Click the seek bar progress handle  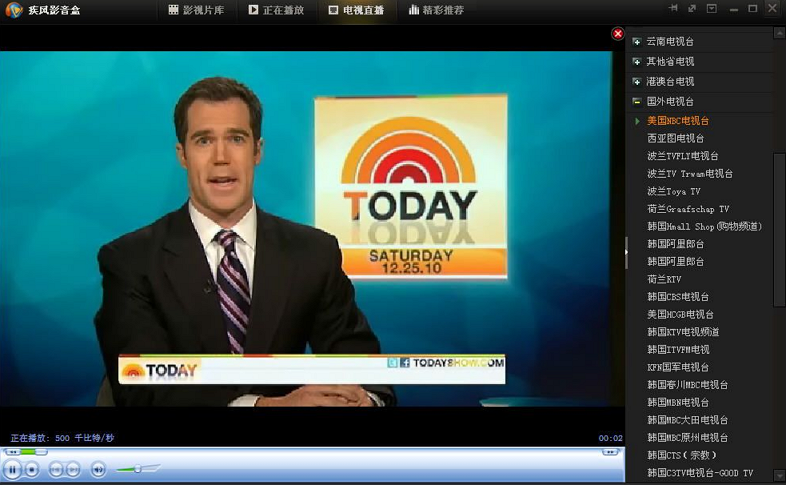pos(43,452)
